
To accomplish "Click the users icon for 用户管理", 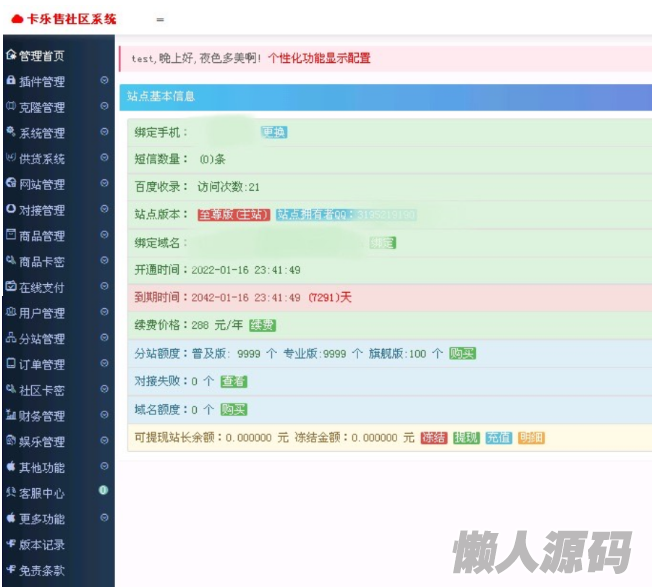I will (11, 312).
